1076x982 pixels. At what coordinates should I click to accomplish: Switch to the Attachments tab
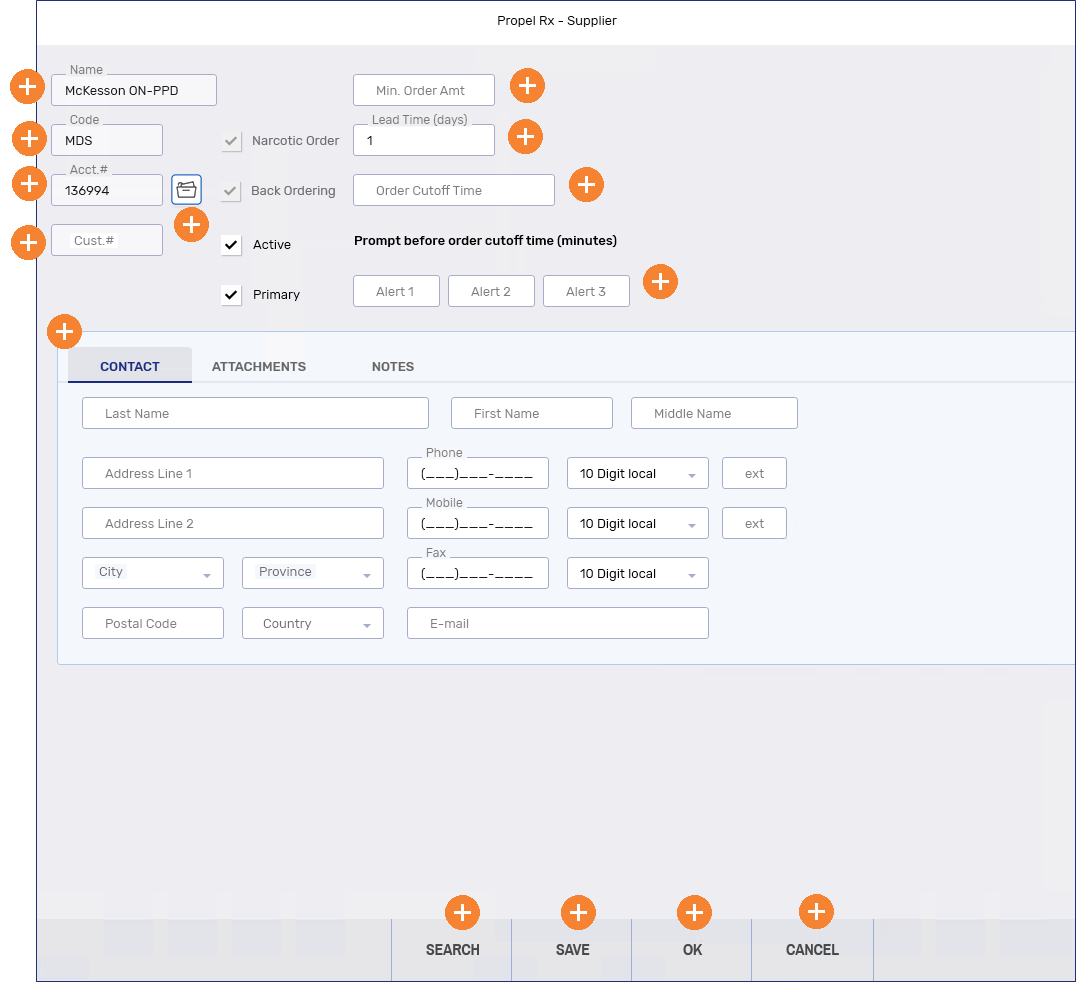259,367
